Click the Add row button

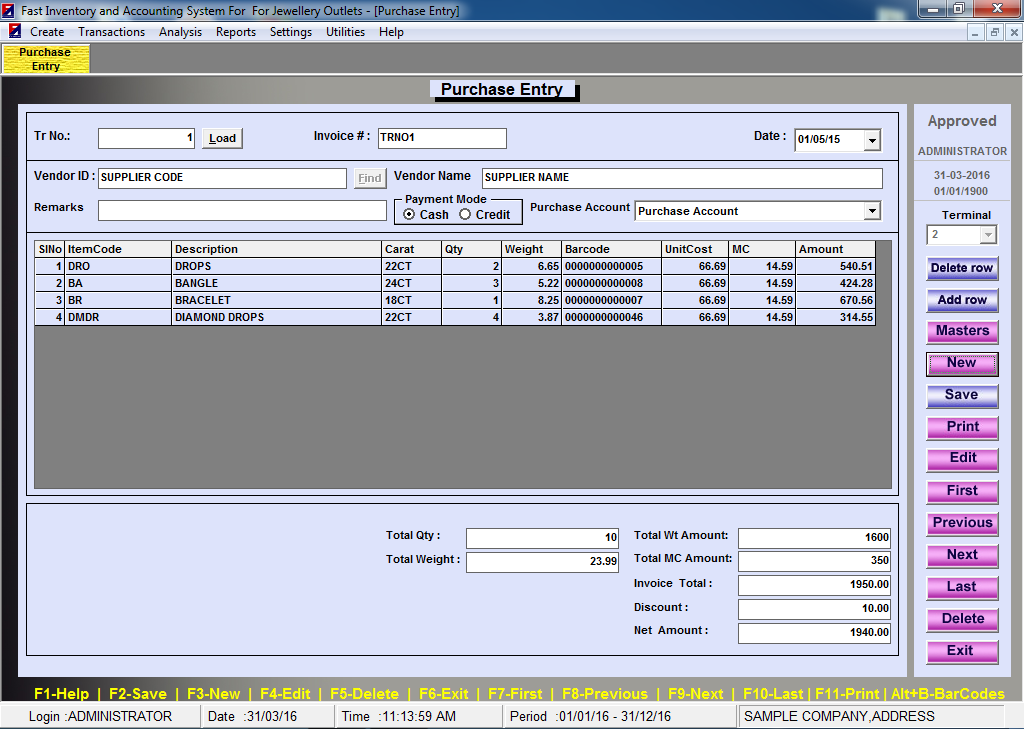962,300
